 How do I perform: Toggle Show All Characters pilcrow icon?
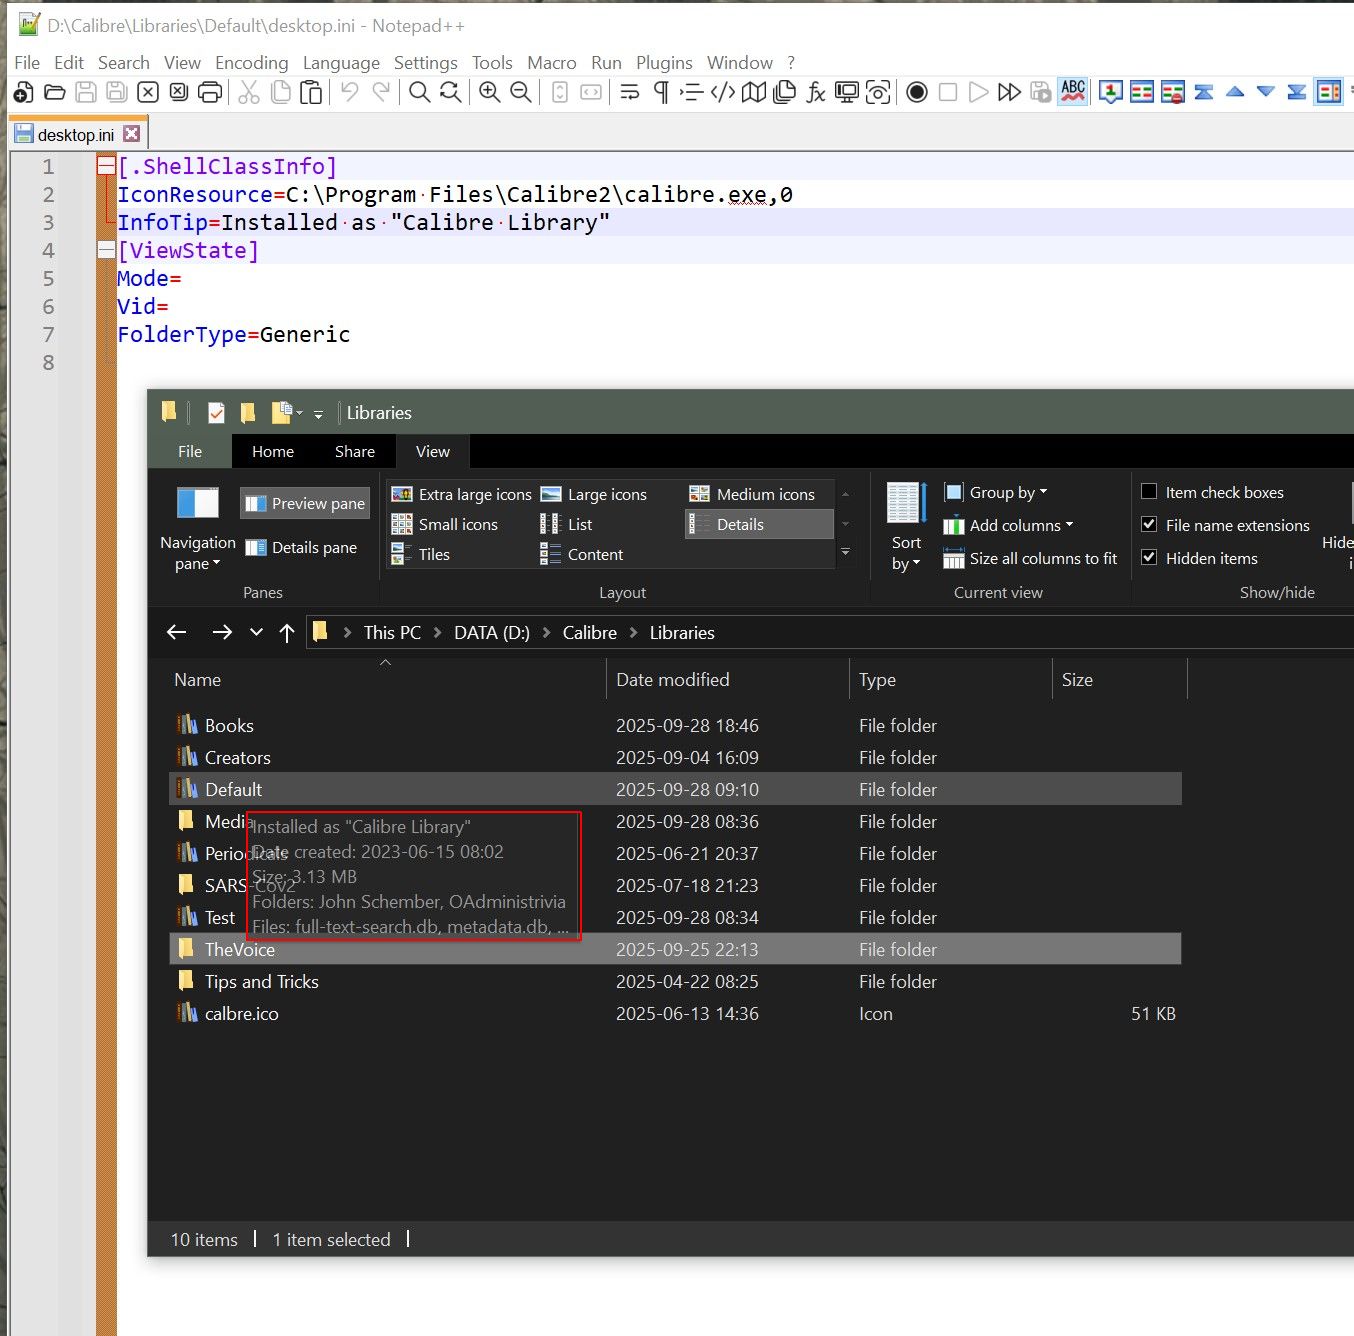pyautogui.click(x=661, y=93)
